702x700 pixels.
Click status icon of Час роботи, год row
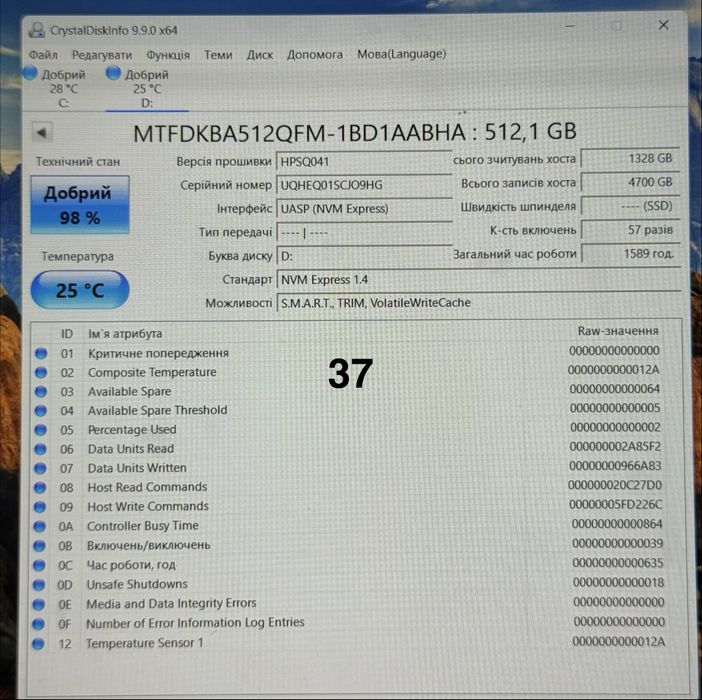coord(39,565)
